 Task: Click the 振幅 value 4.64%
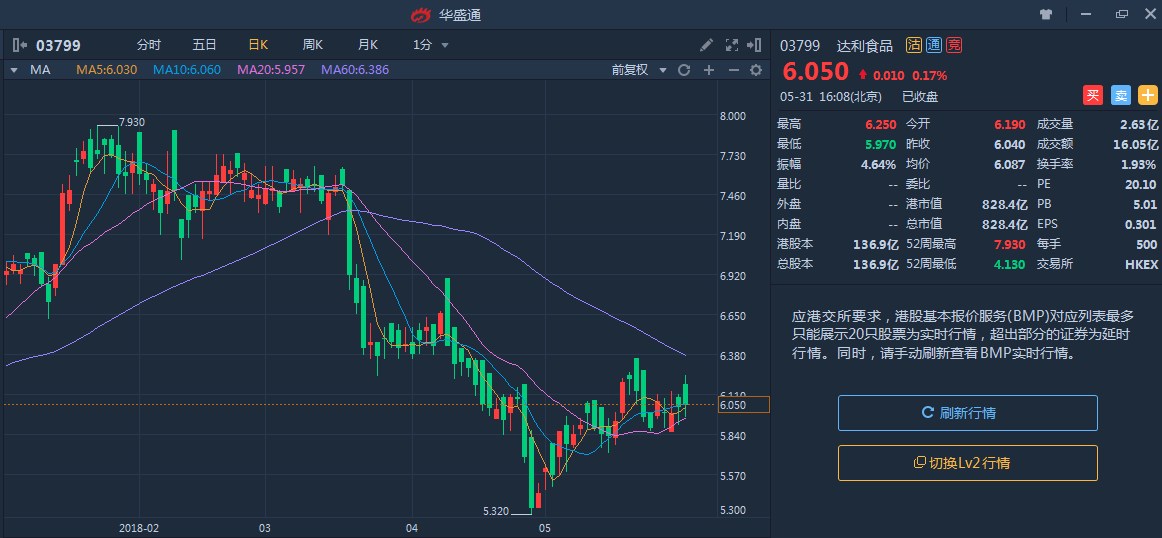879,165
